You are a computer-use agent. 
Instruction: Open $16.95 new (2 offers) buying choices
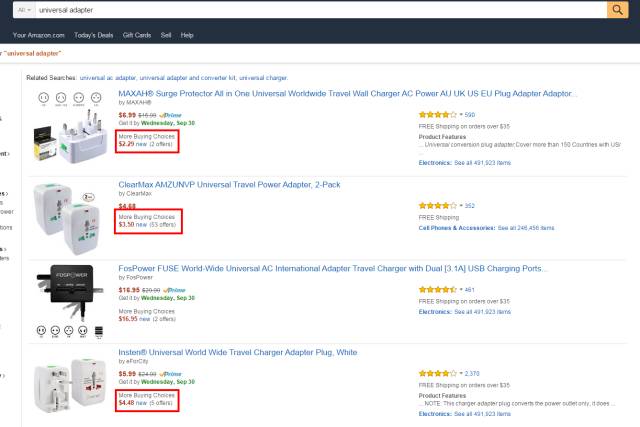tap(147, 319)
